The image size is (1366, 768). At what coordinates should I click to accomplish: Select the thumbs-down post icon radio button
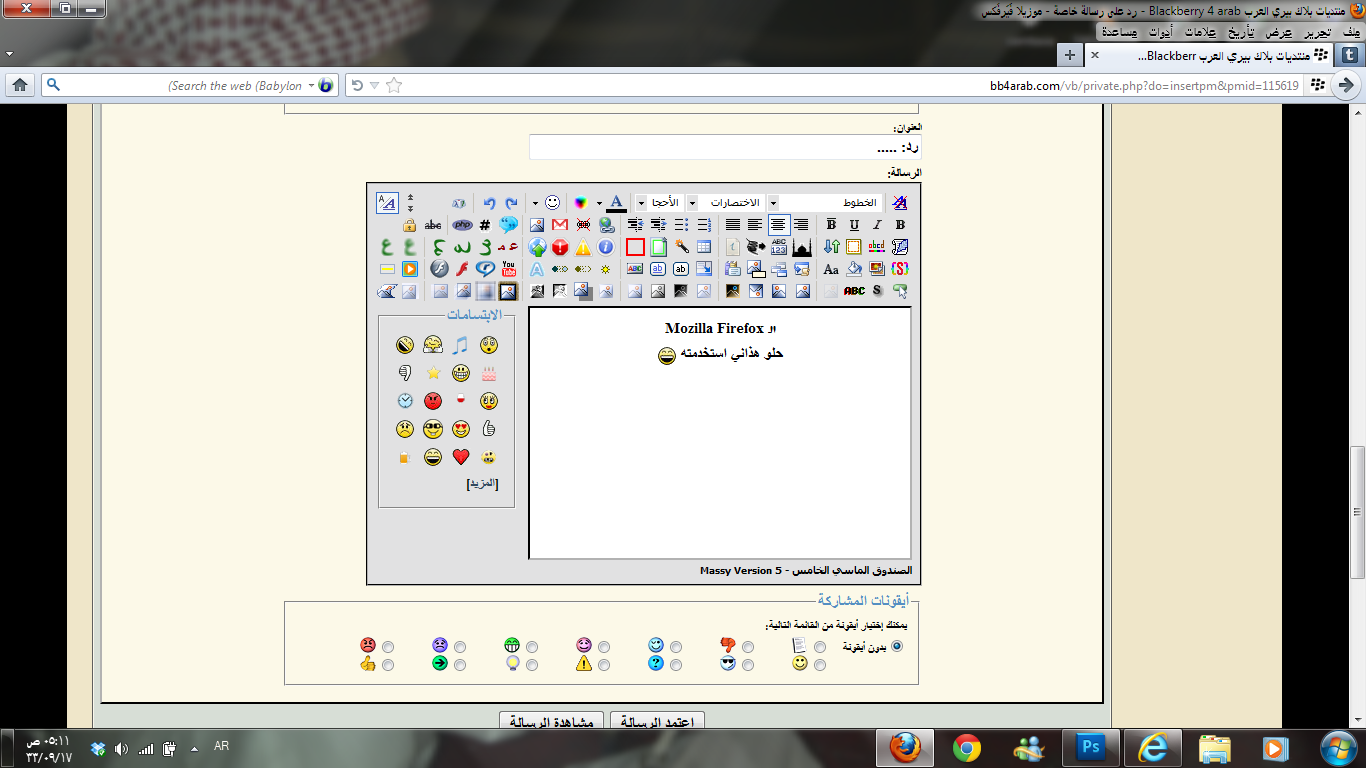point(748,647)
